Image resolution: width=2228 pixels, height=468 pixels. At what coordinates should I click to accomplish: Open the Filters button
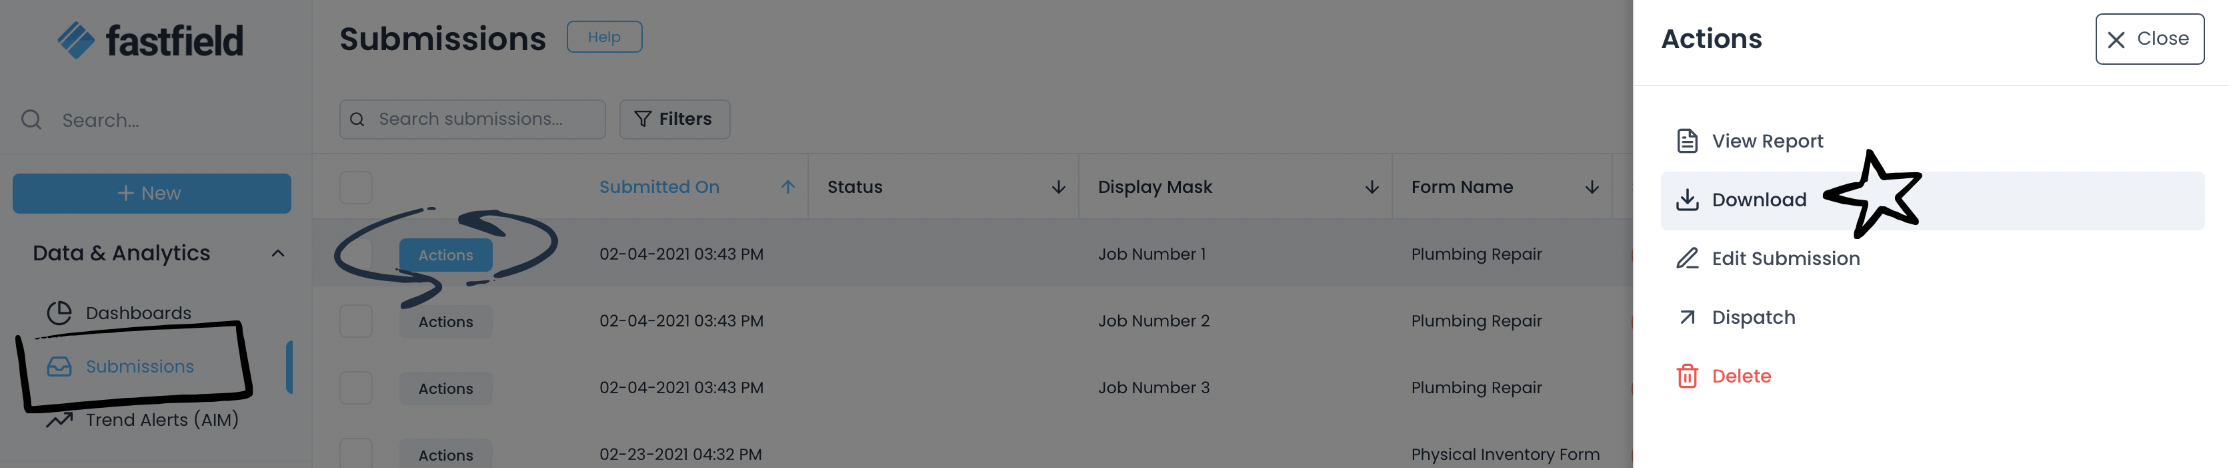[674, 119]
